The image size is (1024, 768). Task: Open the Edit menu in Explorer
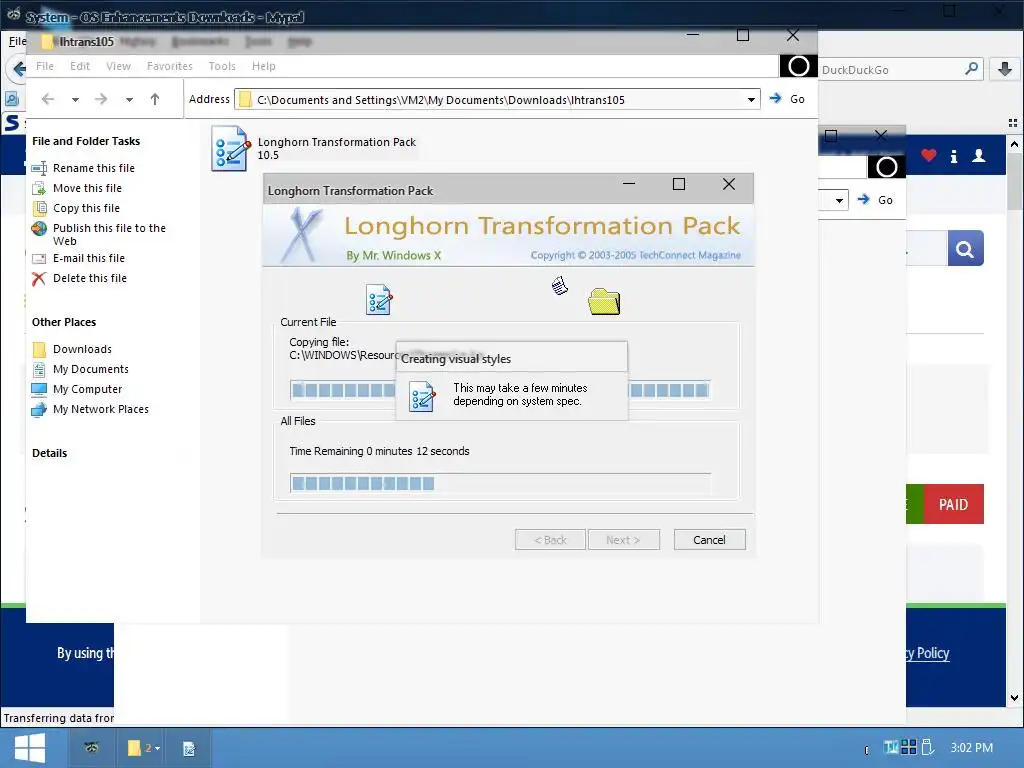[80, 66]
